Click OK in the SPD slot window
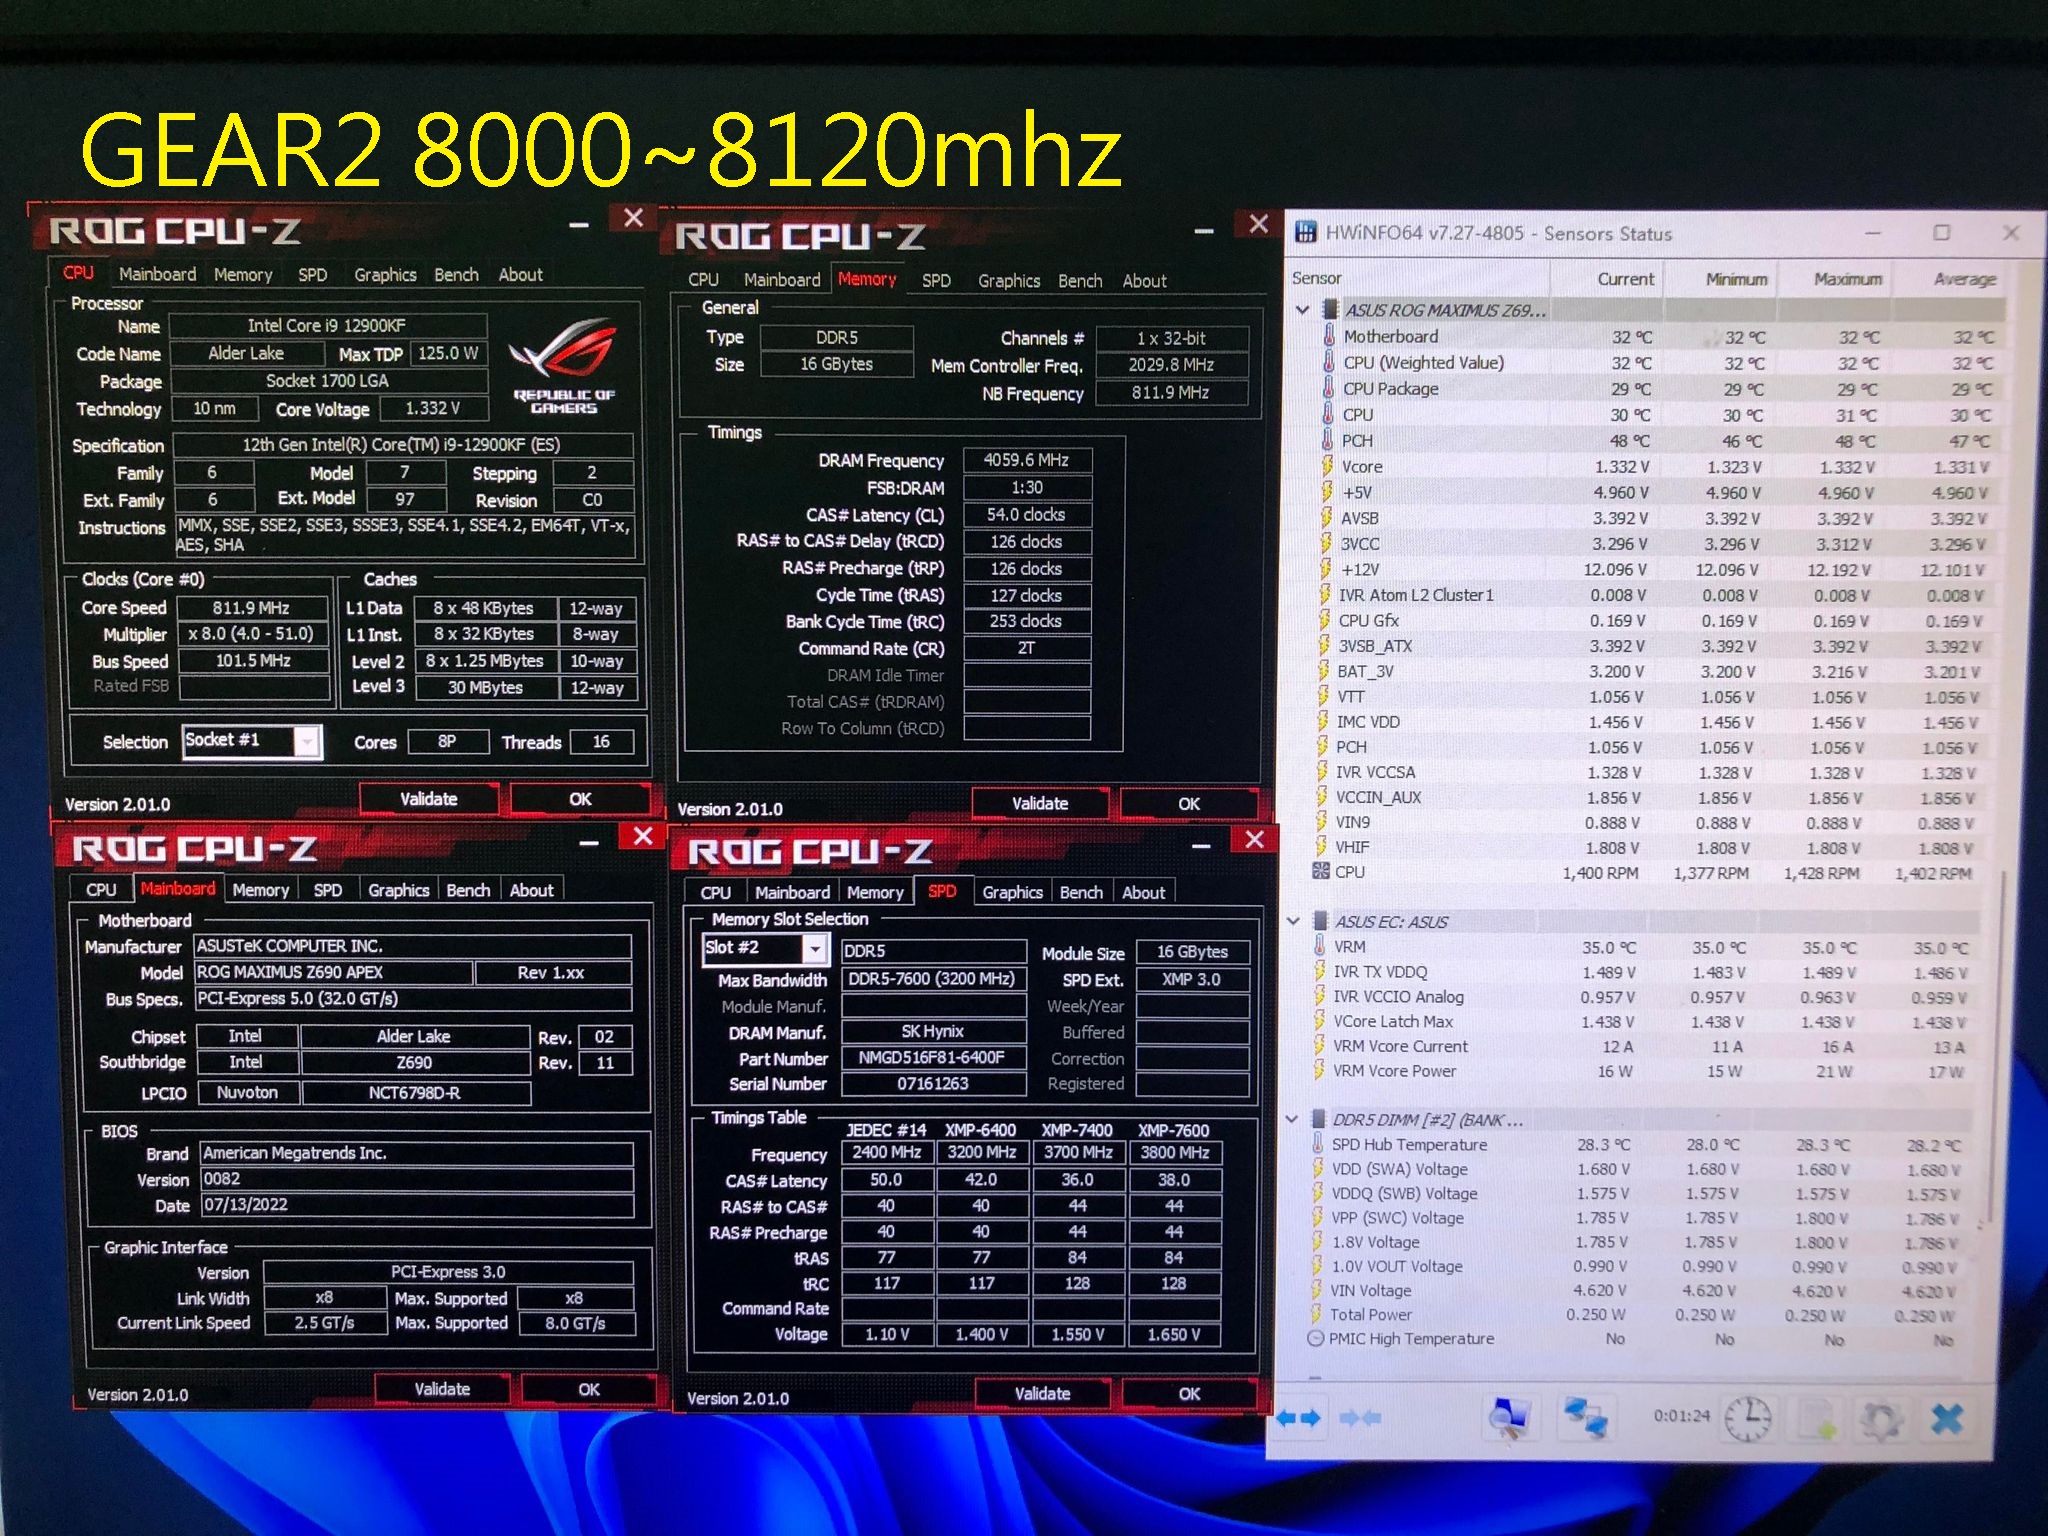The image size is (2048, 1536). (1189, 1393)
